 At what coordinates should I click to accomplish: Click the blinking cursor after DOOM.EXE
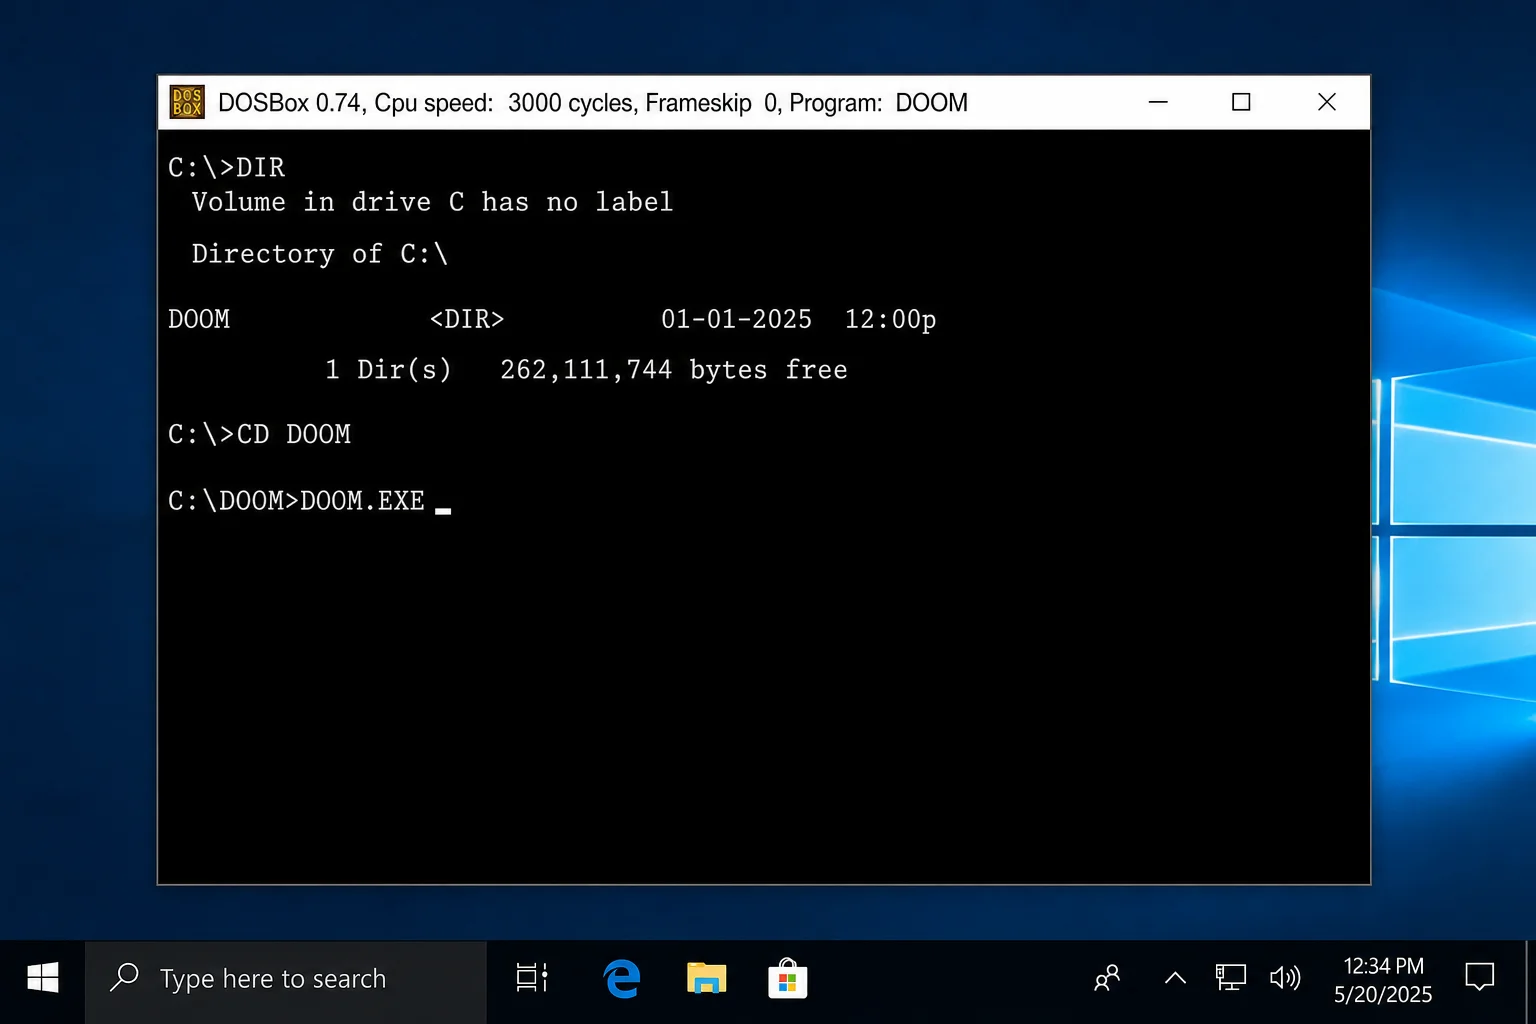pos(443,510)
